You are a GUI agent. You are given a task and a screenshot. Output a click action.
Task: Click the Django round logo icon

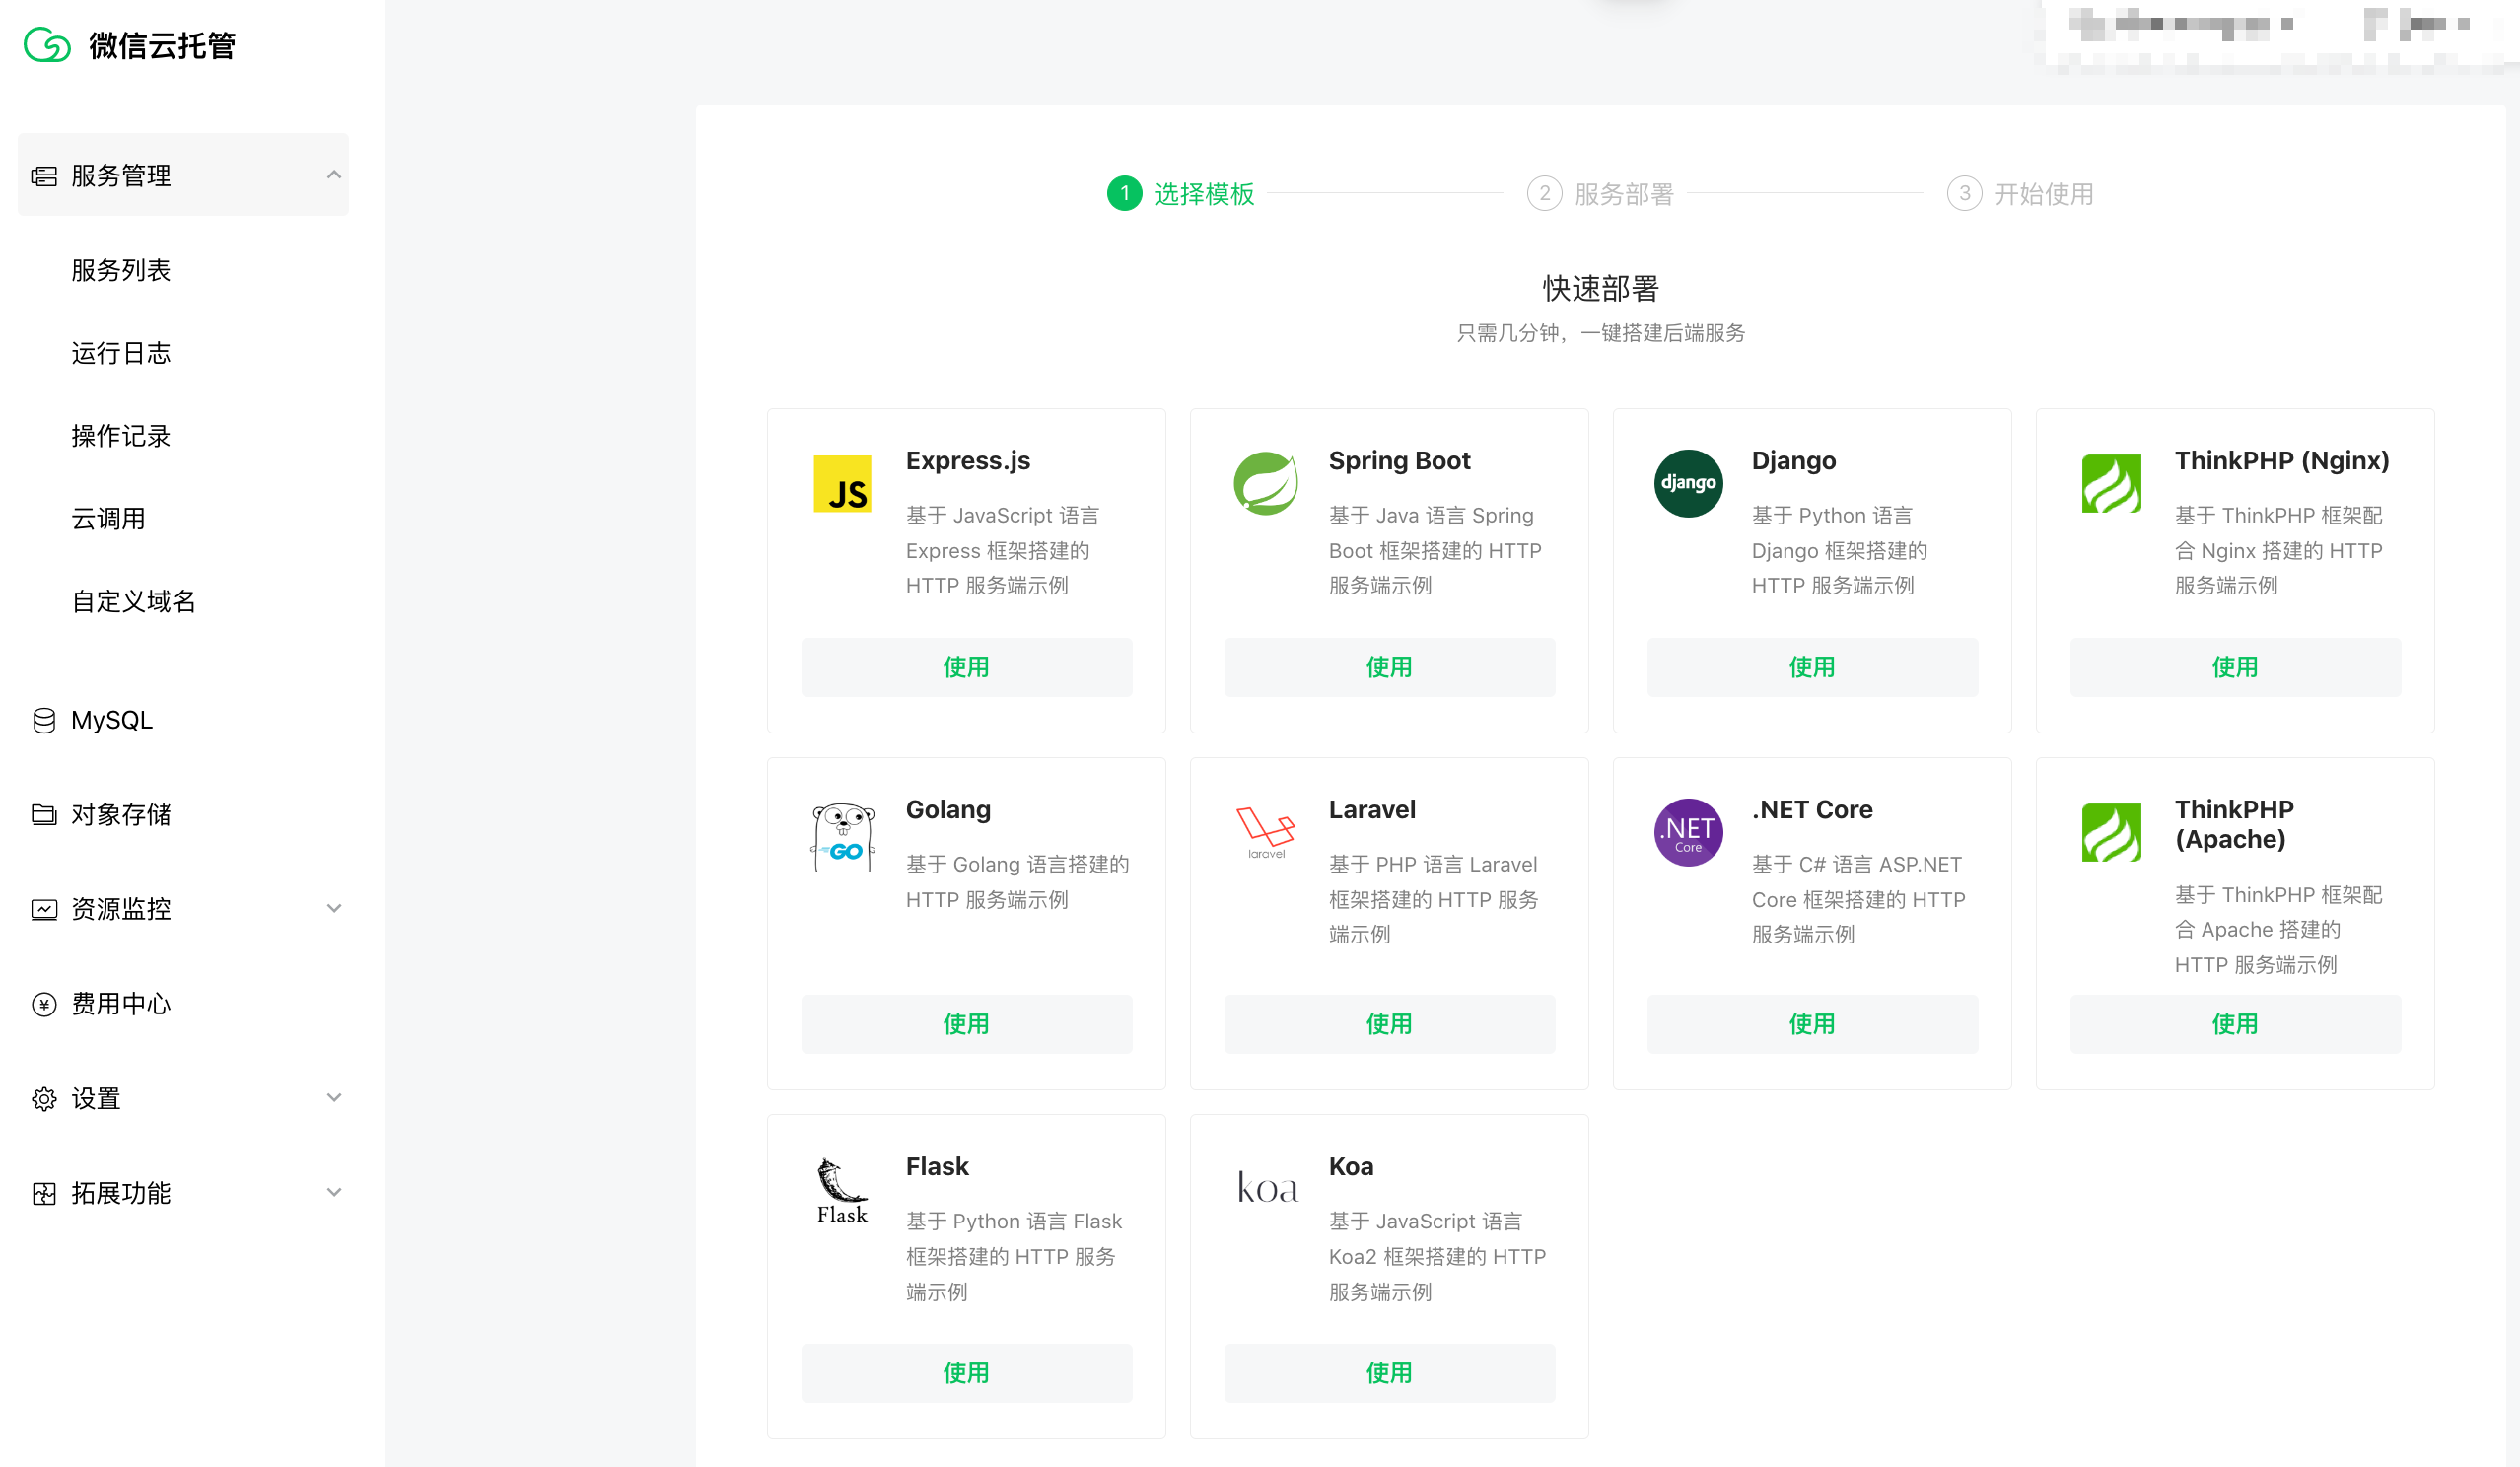pyautogui.click(x=1688, y=483)
